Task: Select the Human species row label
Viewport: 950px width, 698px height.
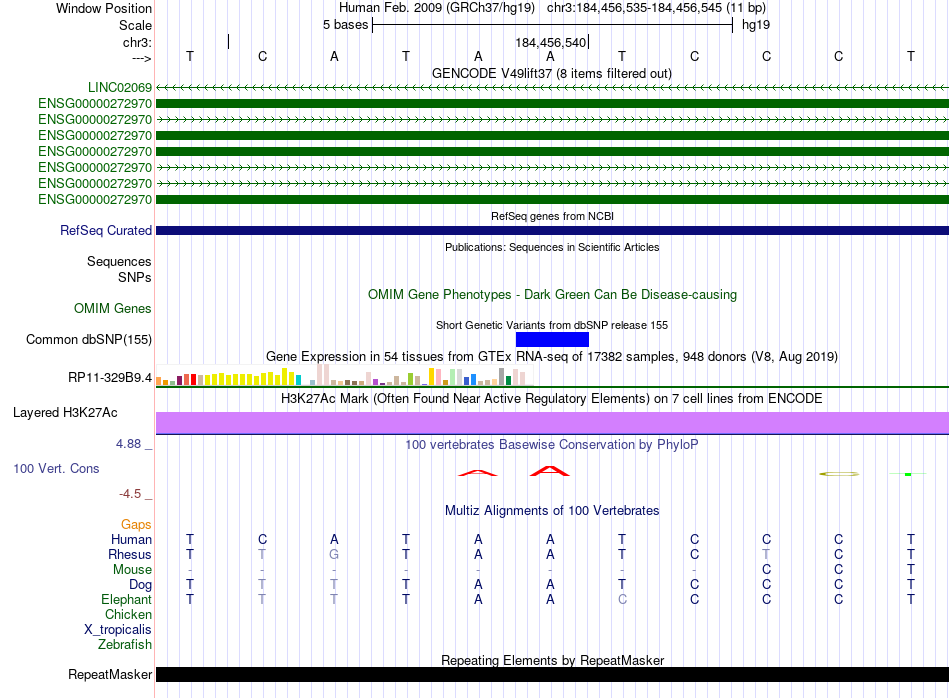Action: [131, 539]
